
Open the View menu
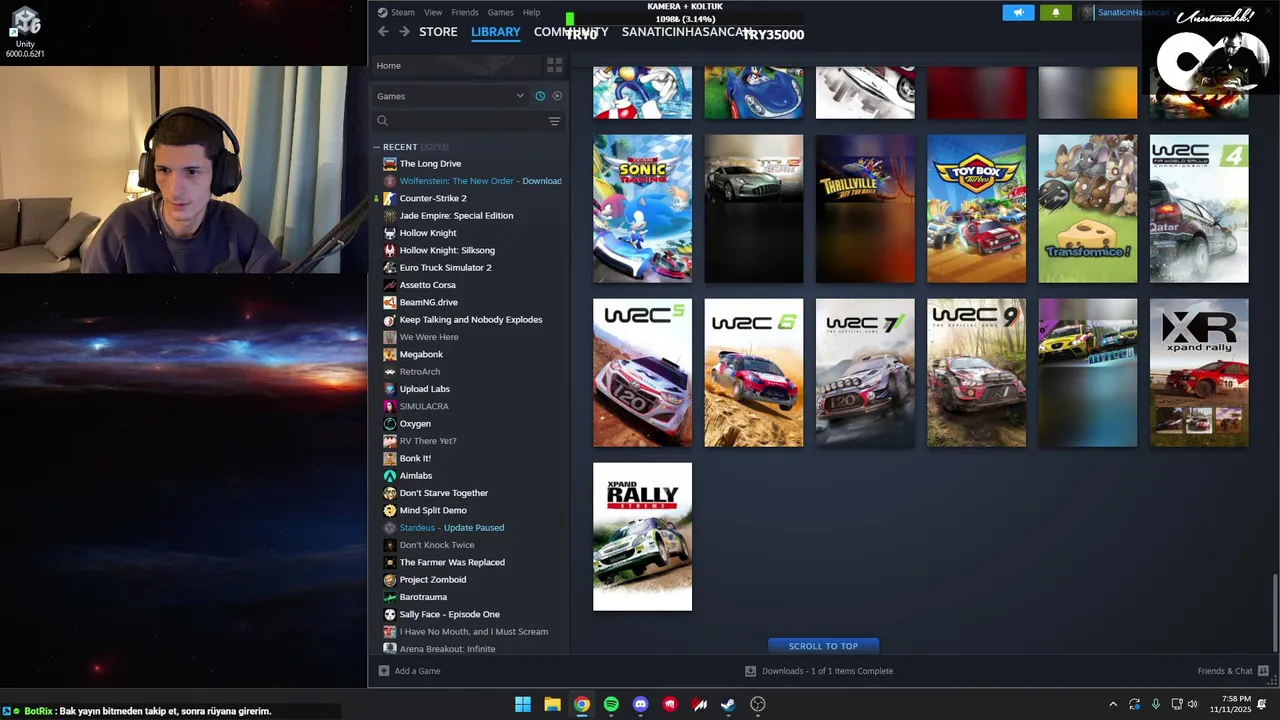click(433, 12)
